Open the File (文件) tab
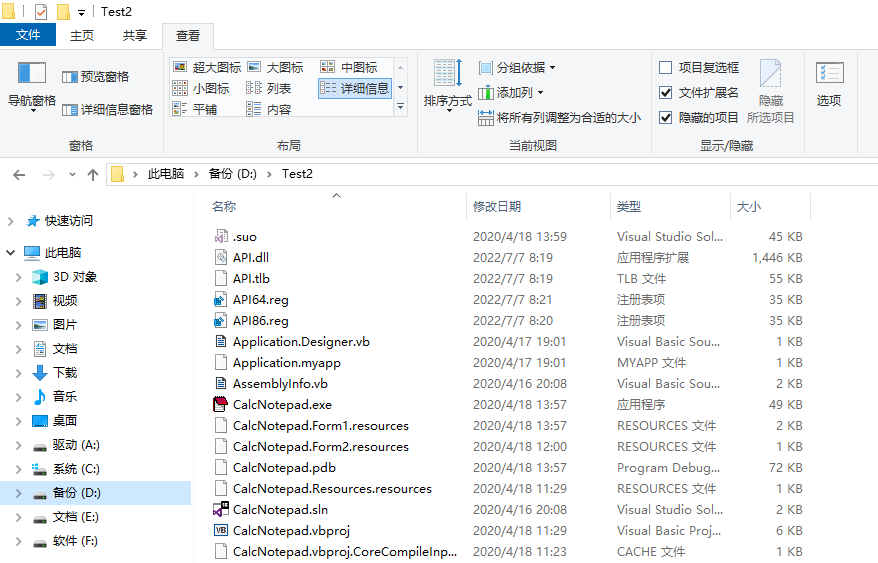The width and height of the screenshot is (878, 563). 28,35
